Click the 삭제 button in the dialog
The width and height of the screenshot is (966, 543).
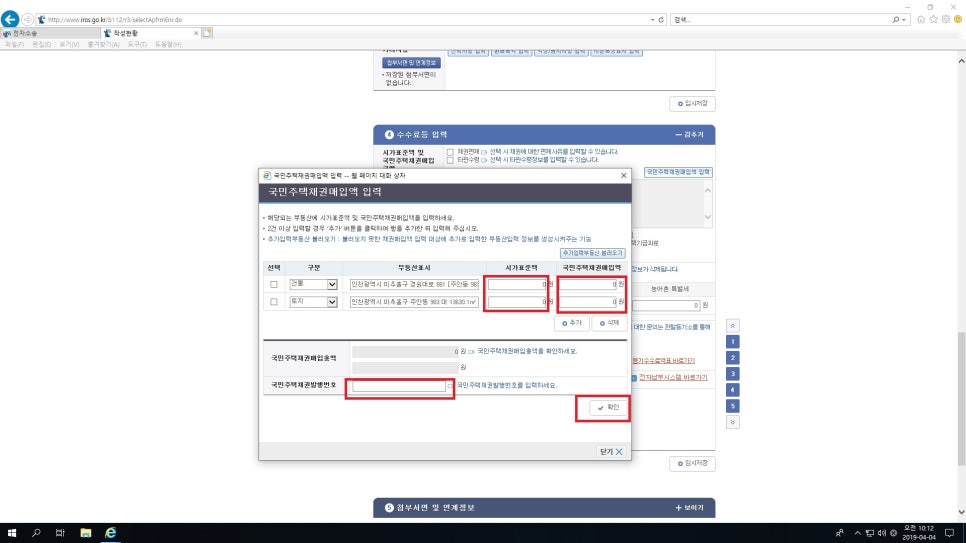(x=609, y=323)
